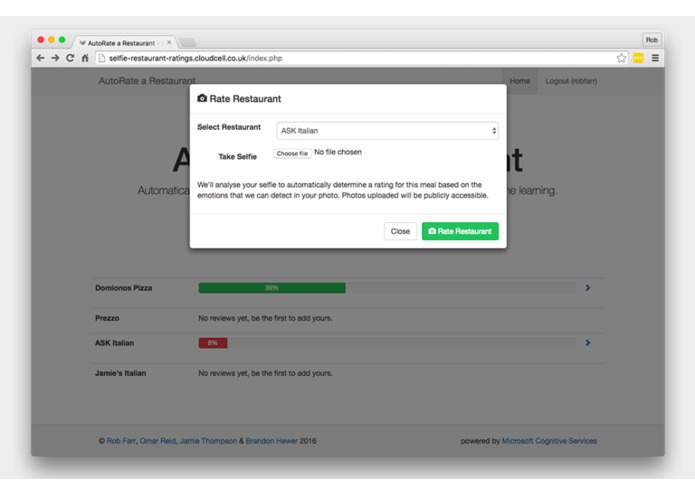The image size is (695, 494).
Task: Reload the page with refresh icon
Action: point(70,58)
